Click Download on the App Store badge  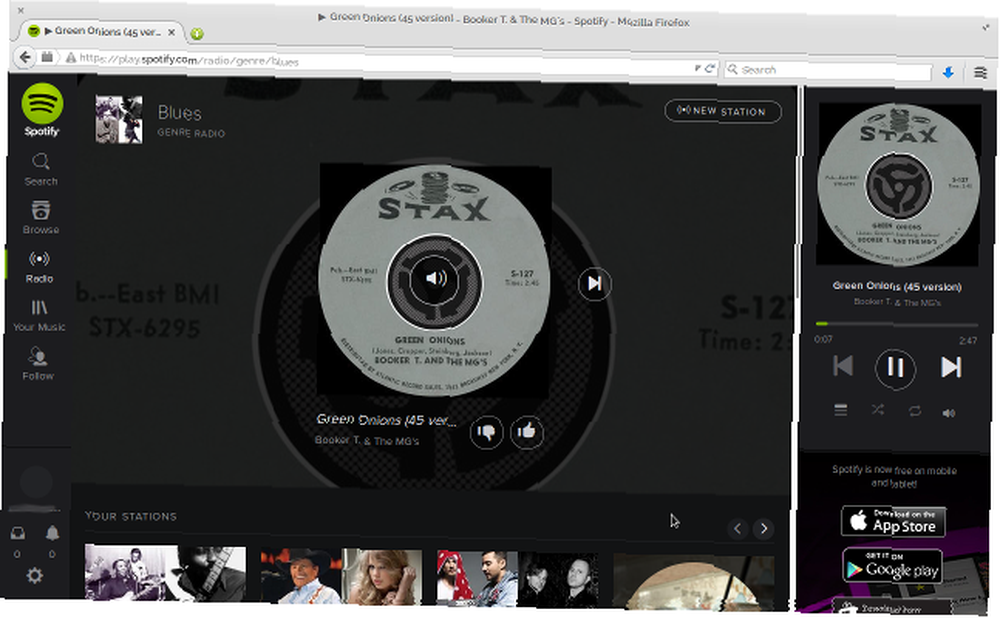tap(893, 521)
